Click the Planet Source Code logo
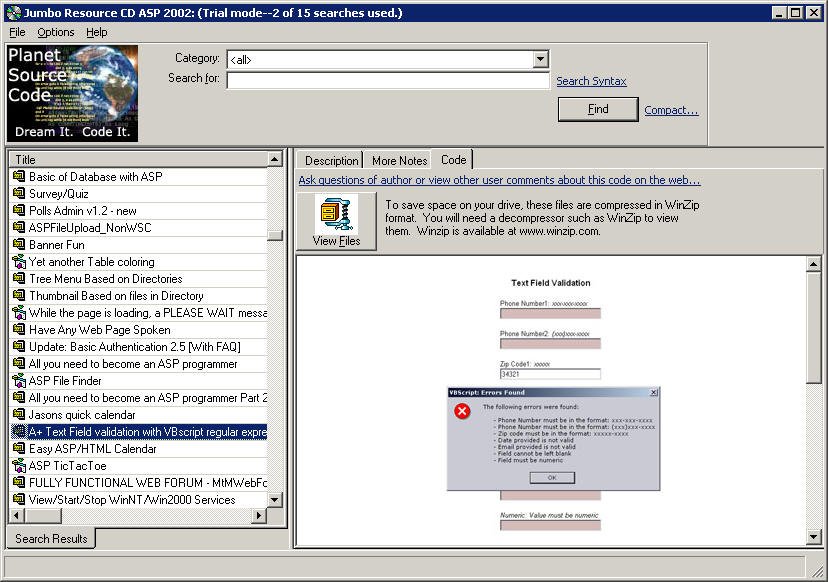828x582 pixels. pyautogui.click(x=72, y=93)
